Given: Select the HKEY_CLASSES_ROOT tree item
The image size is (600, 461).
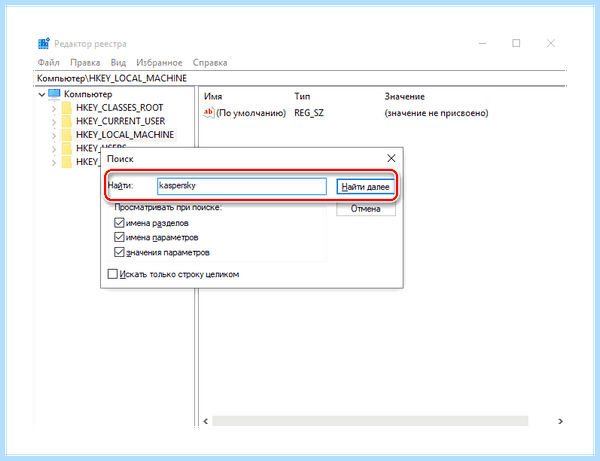Looking at the screenshot, I should pos(119,108).
